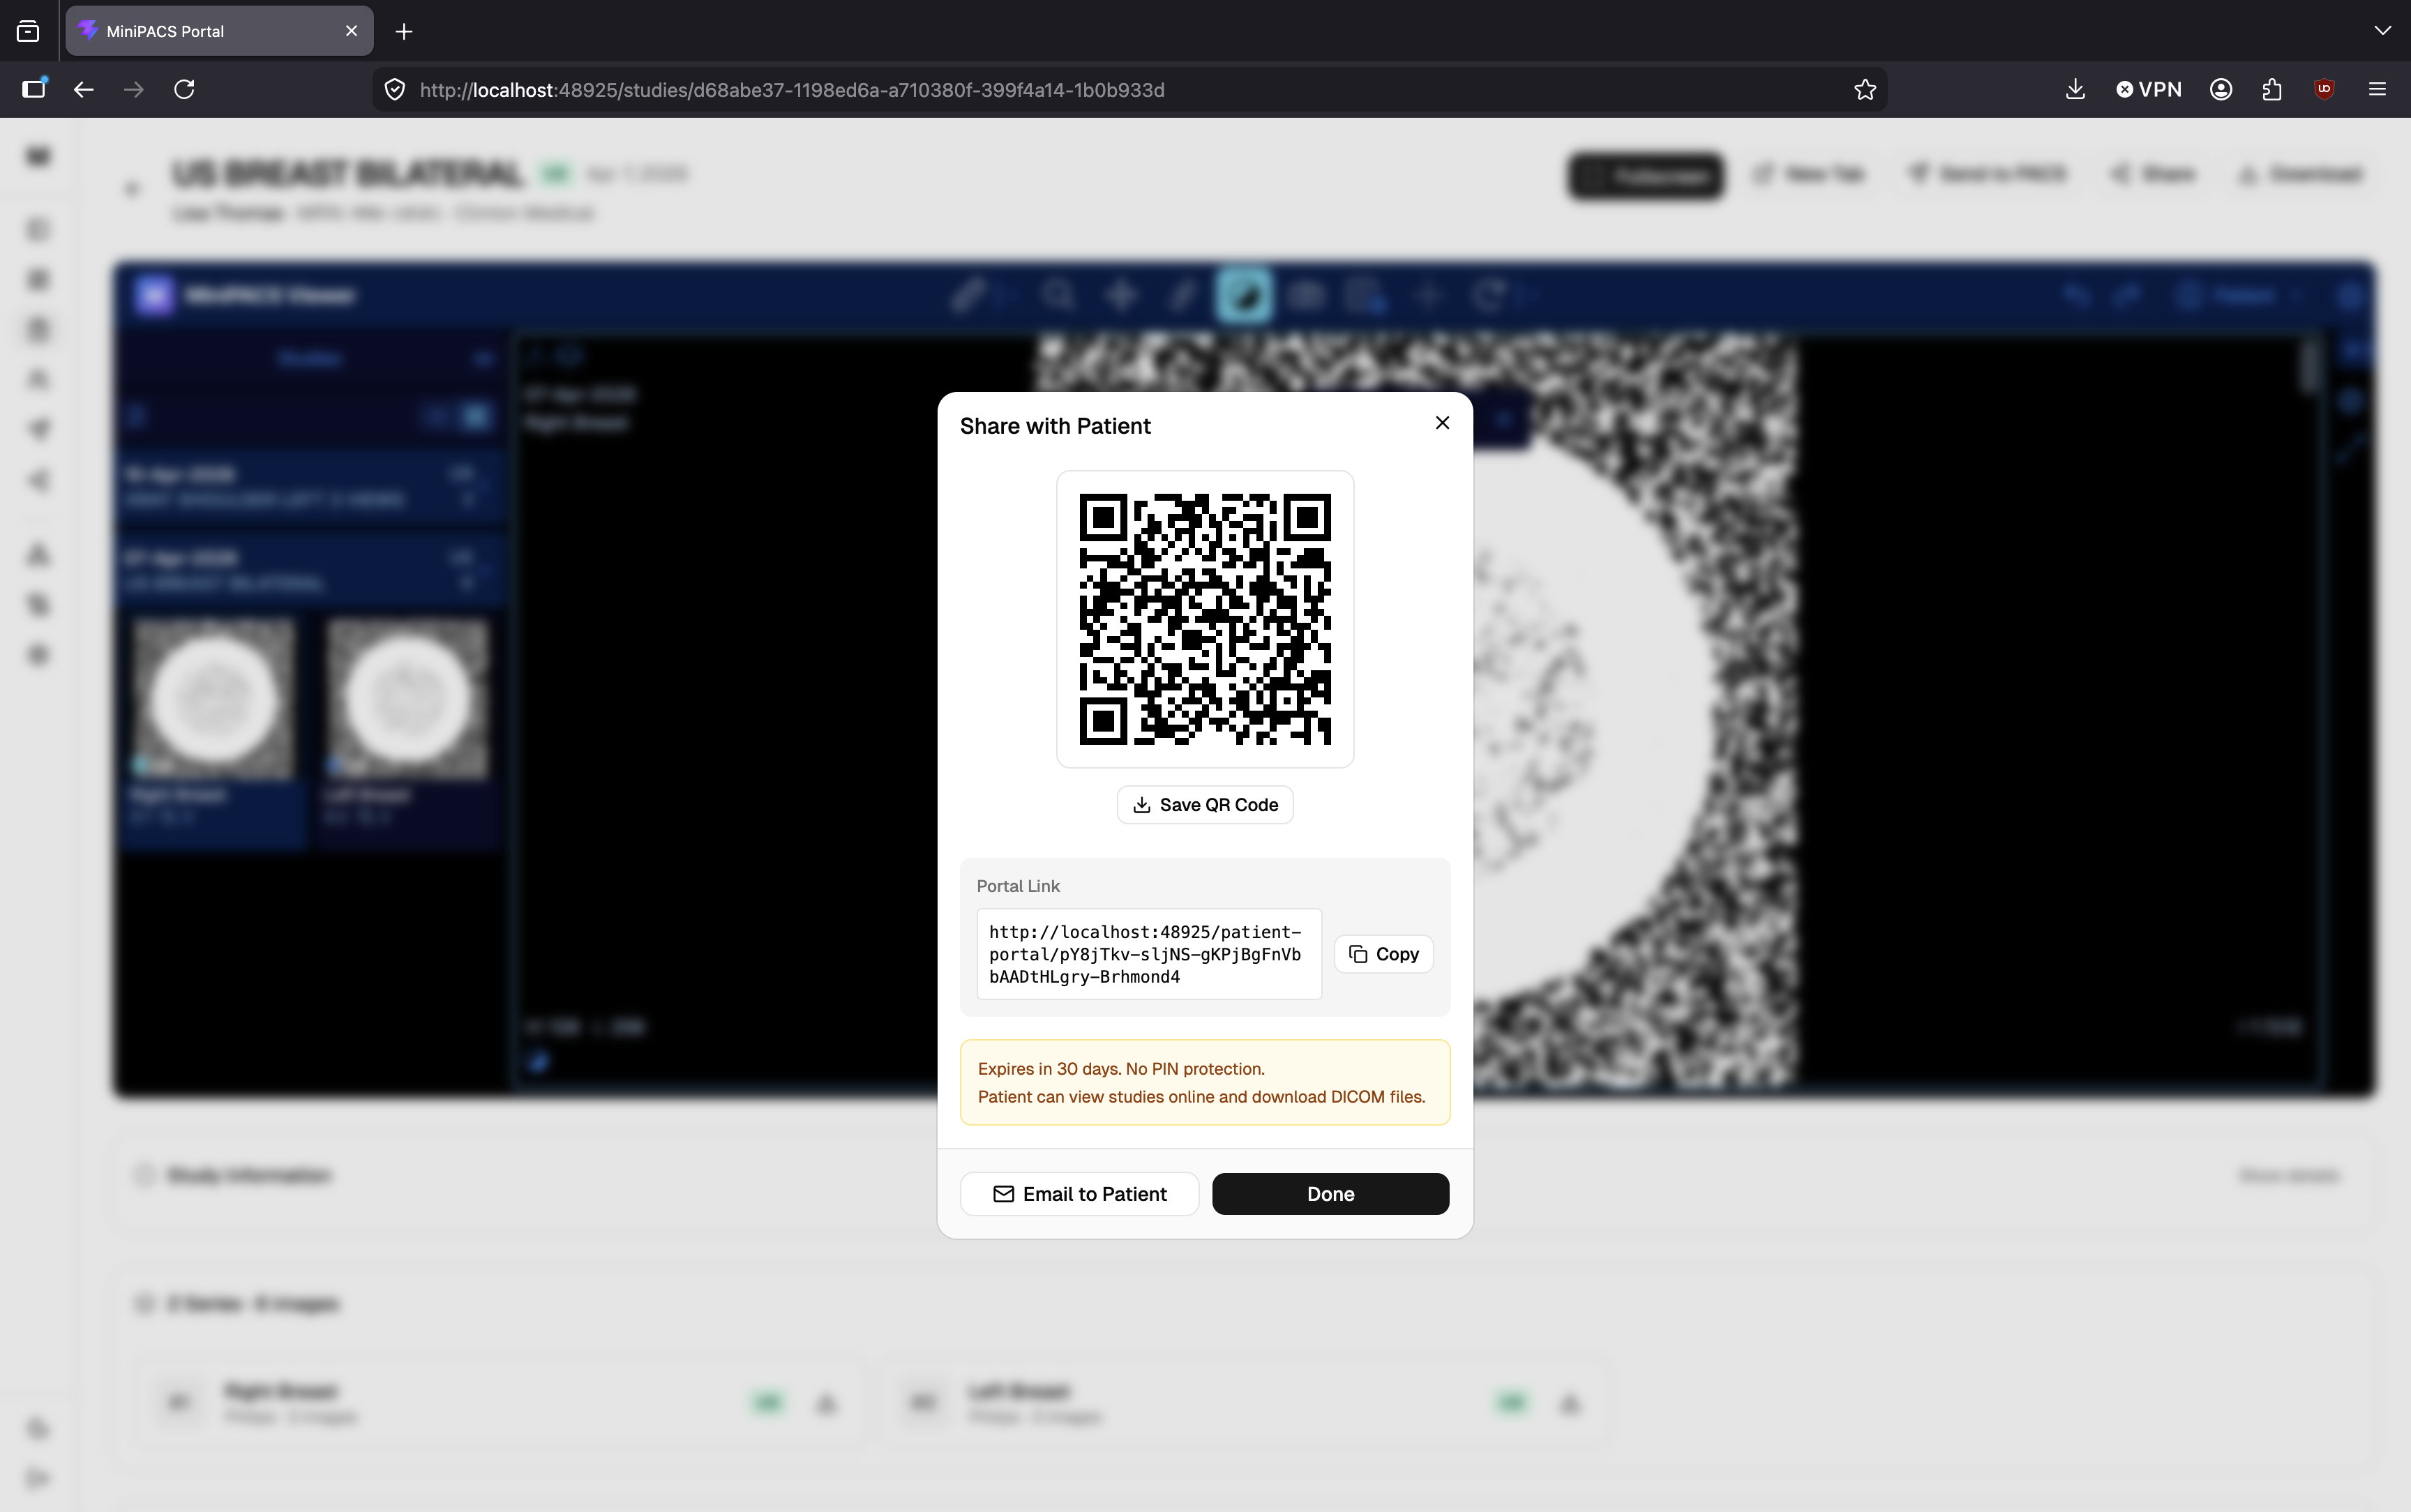Screen dimensions: 2411x1512
Task: Open the browser account icon
Action: 2221,90
